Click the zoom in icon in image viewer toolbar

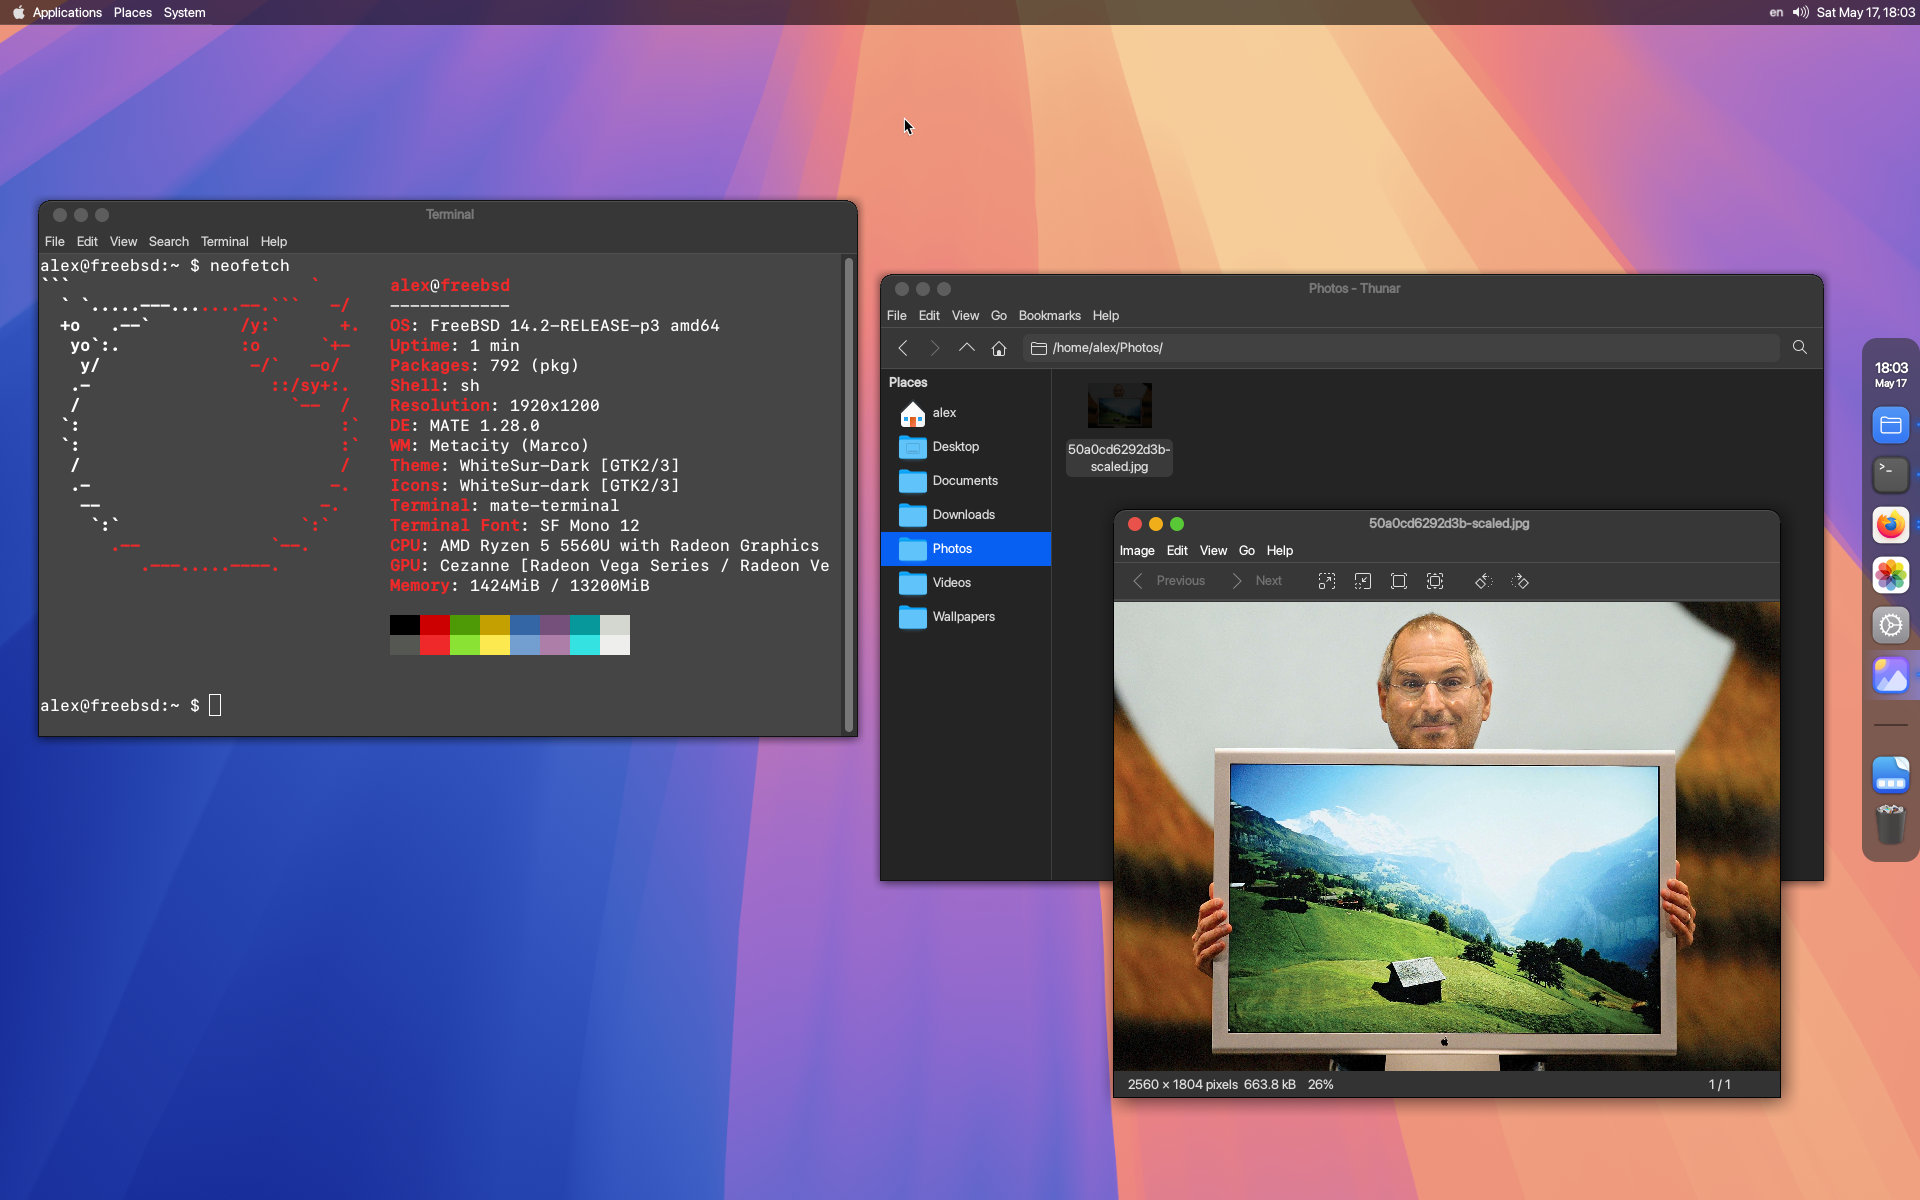(1327, 581)
